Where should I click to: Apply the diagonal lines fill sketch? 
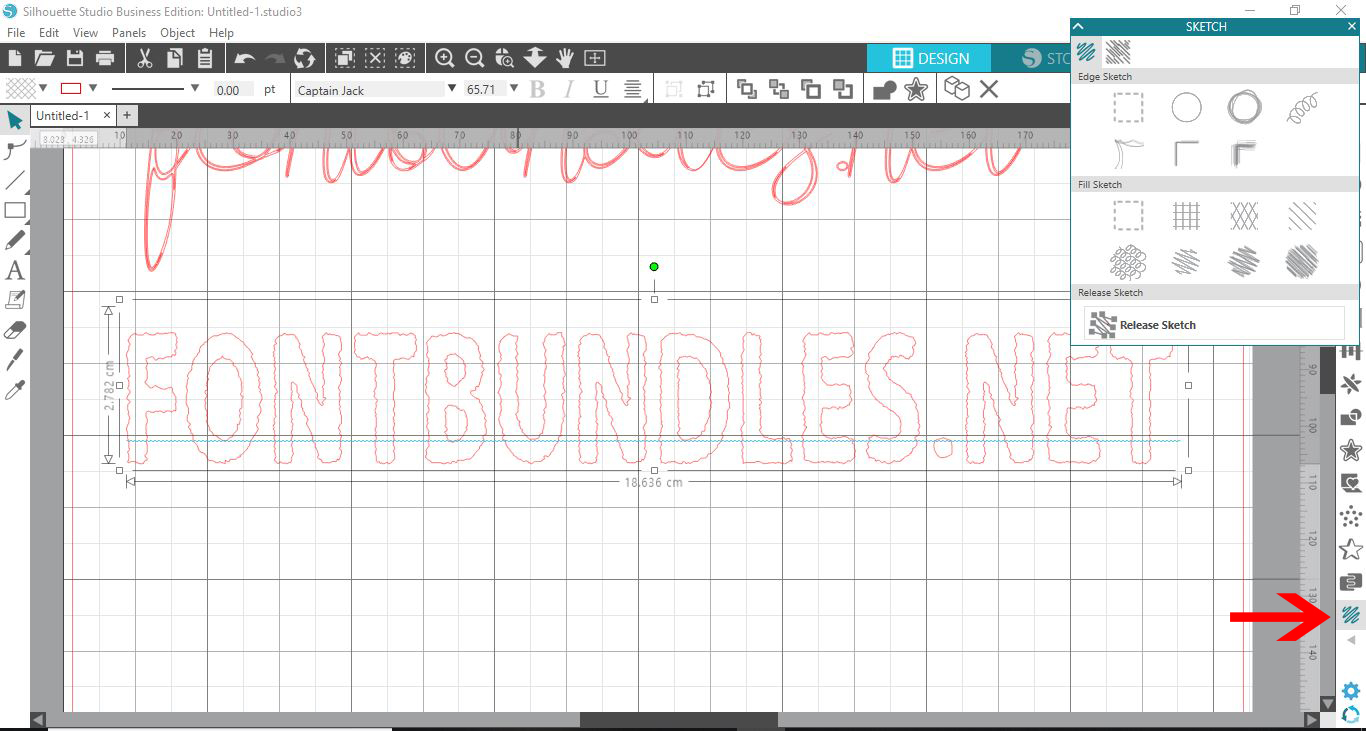point(1302,215)
